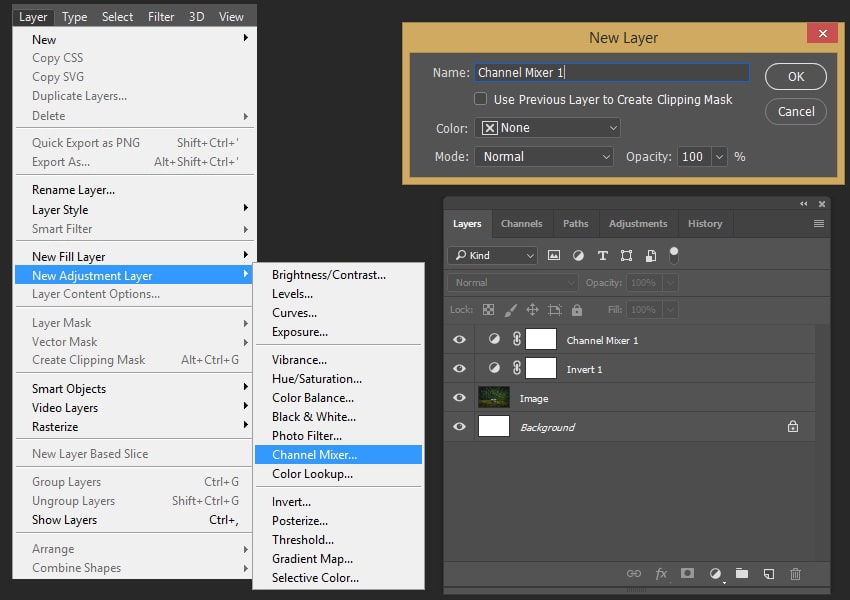Expand the New submenu in Layer menu
The width and height of the screenshot is (850, 600).
click(x=134, y=39)
